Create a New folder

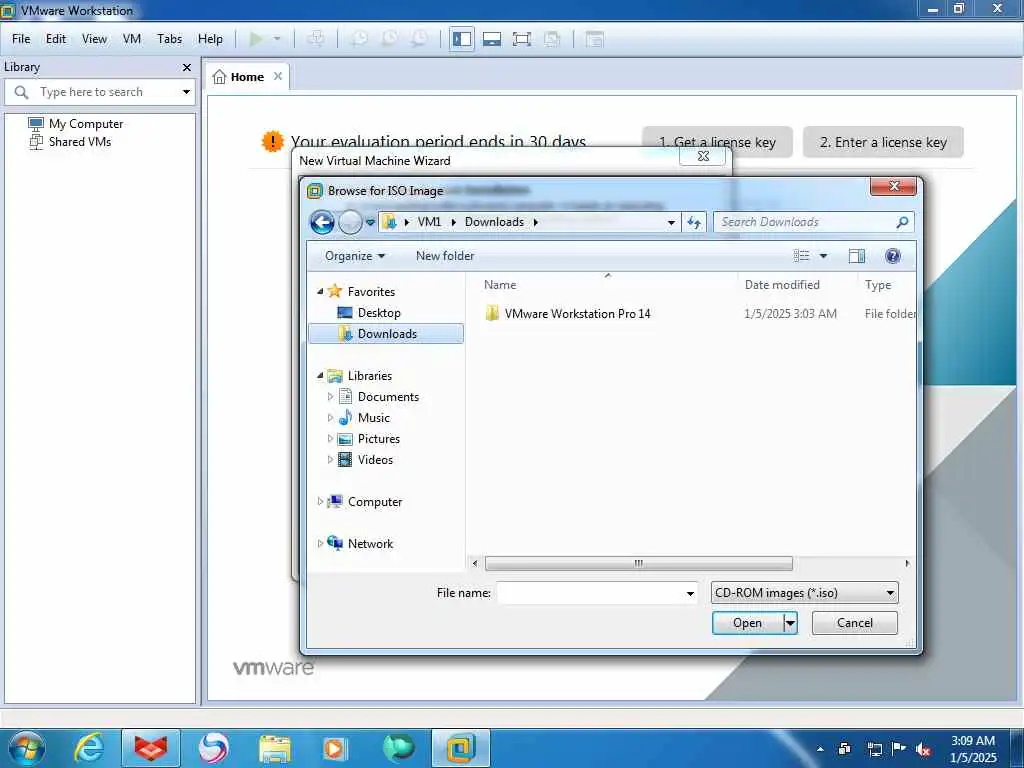point(445,256)
